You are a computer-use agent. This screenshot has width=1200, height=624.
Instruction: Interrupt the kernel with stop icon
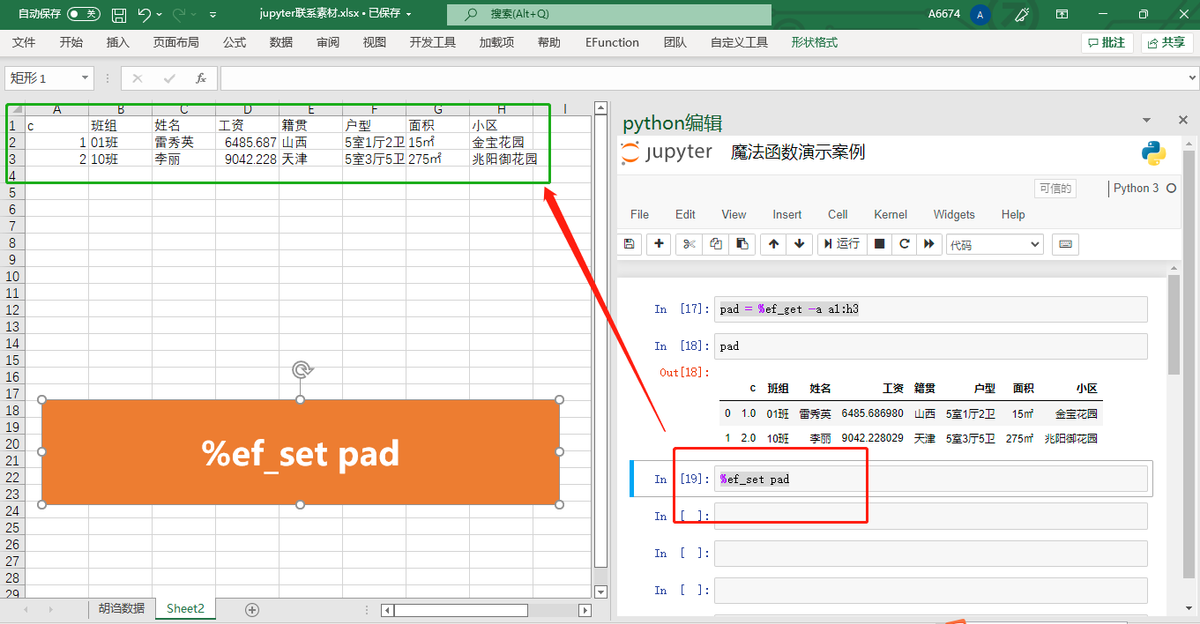(x=879, y=244)
